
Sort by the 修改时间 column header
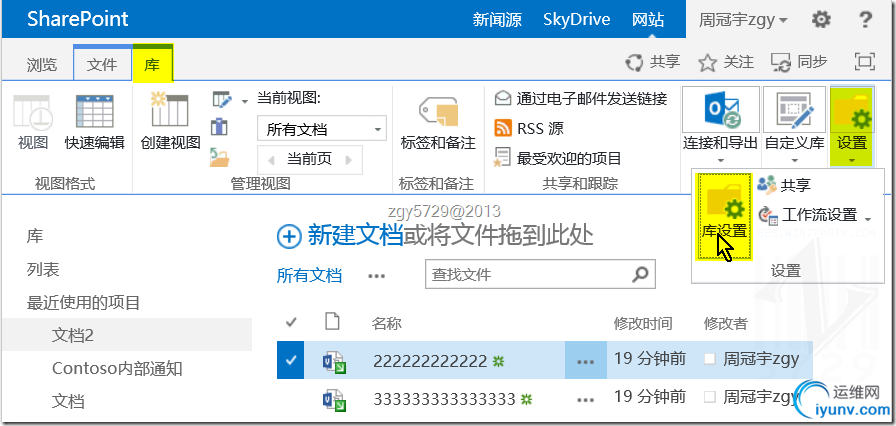pyautogui.click(x=643, y=323)
